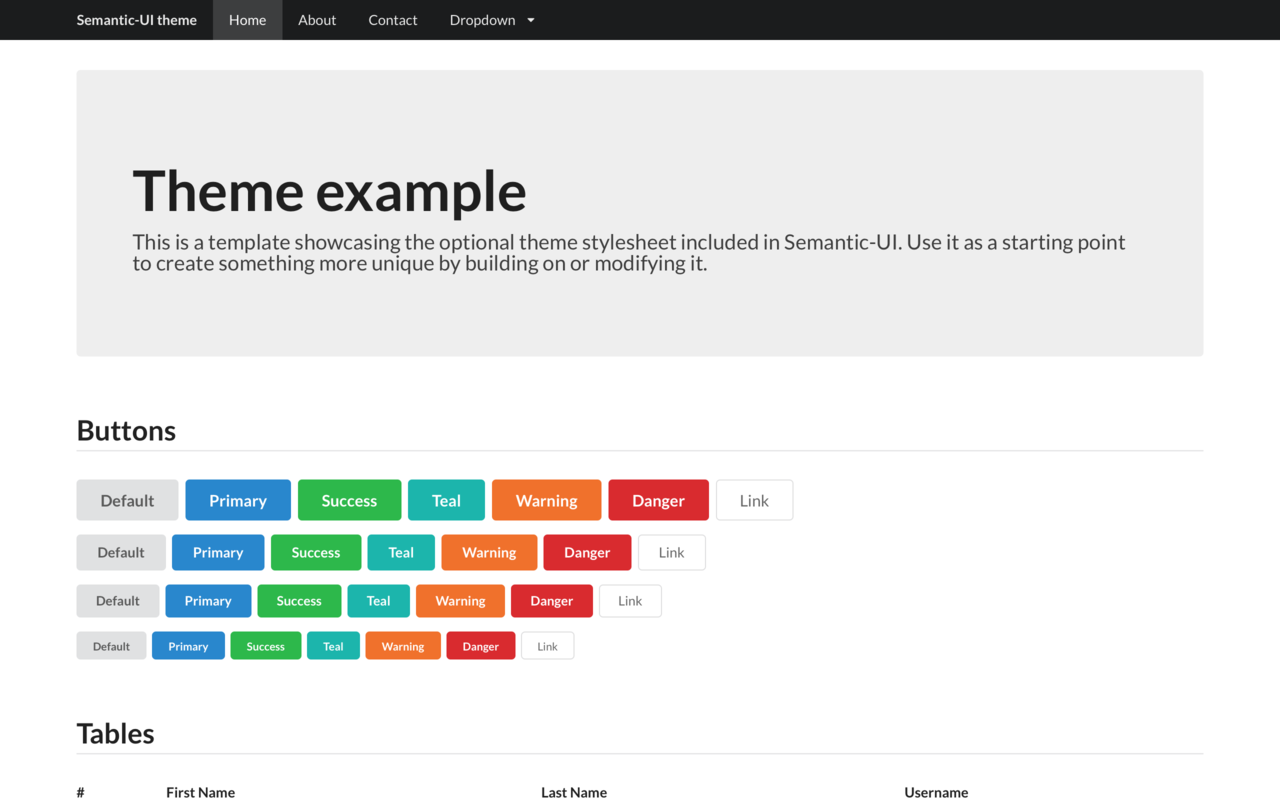This screenshot has width=1280, height=800.
Task: Click the smallest Teal button
Action: pyautogui.click(x=333, y=646)
